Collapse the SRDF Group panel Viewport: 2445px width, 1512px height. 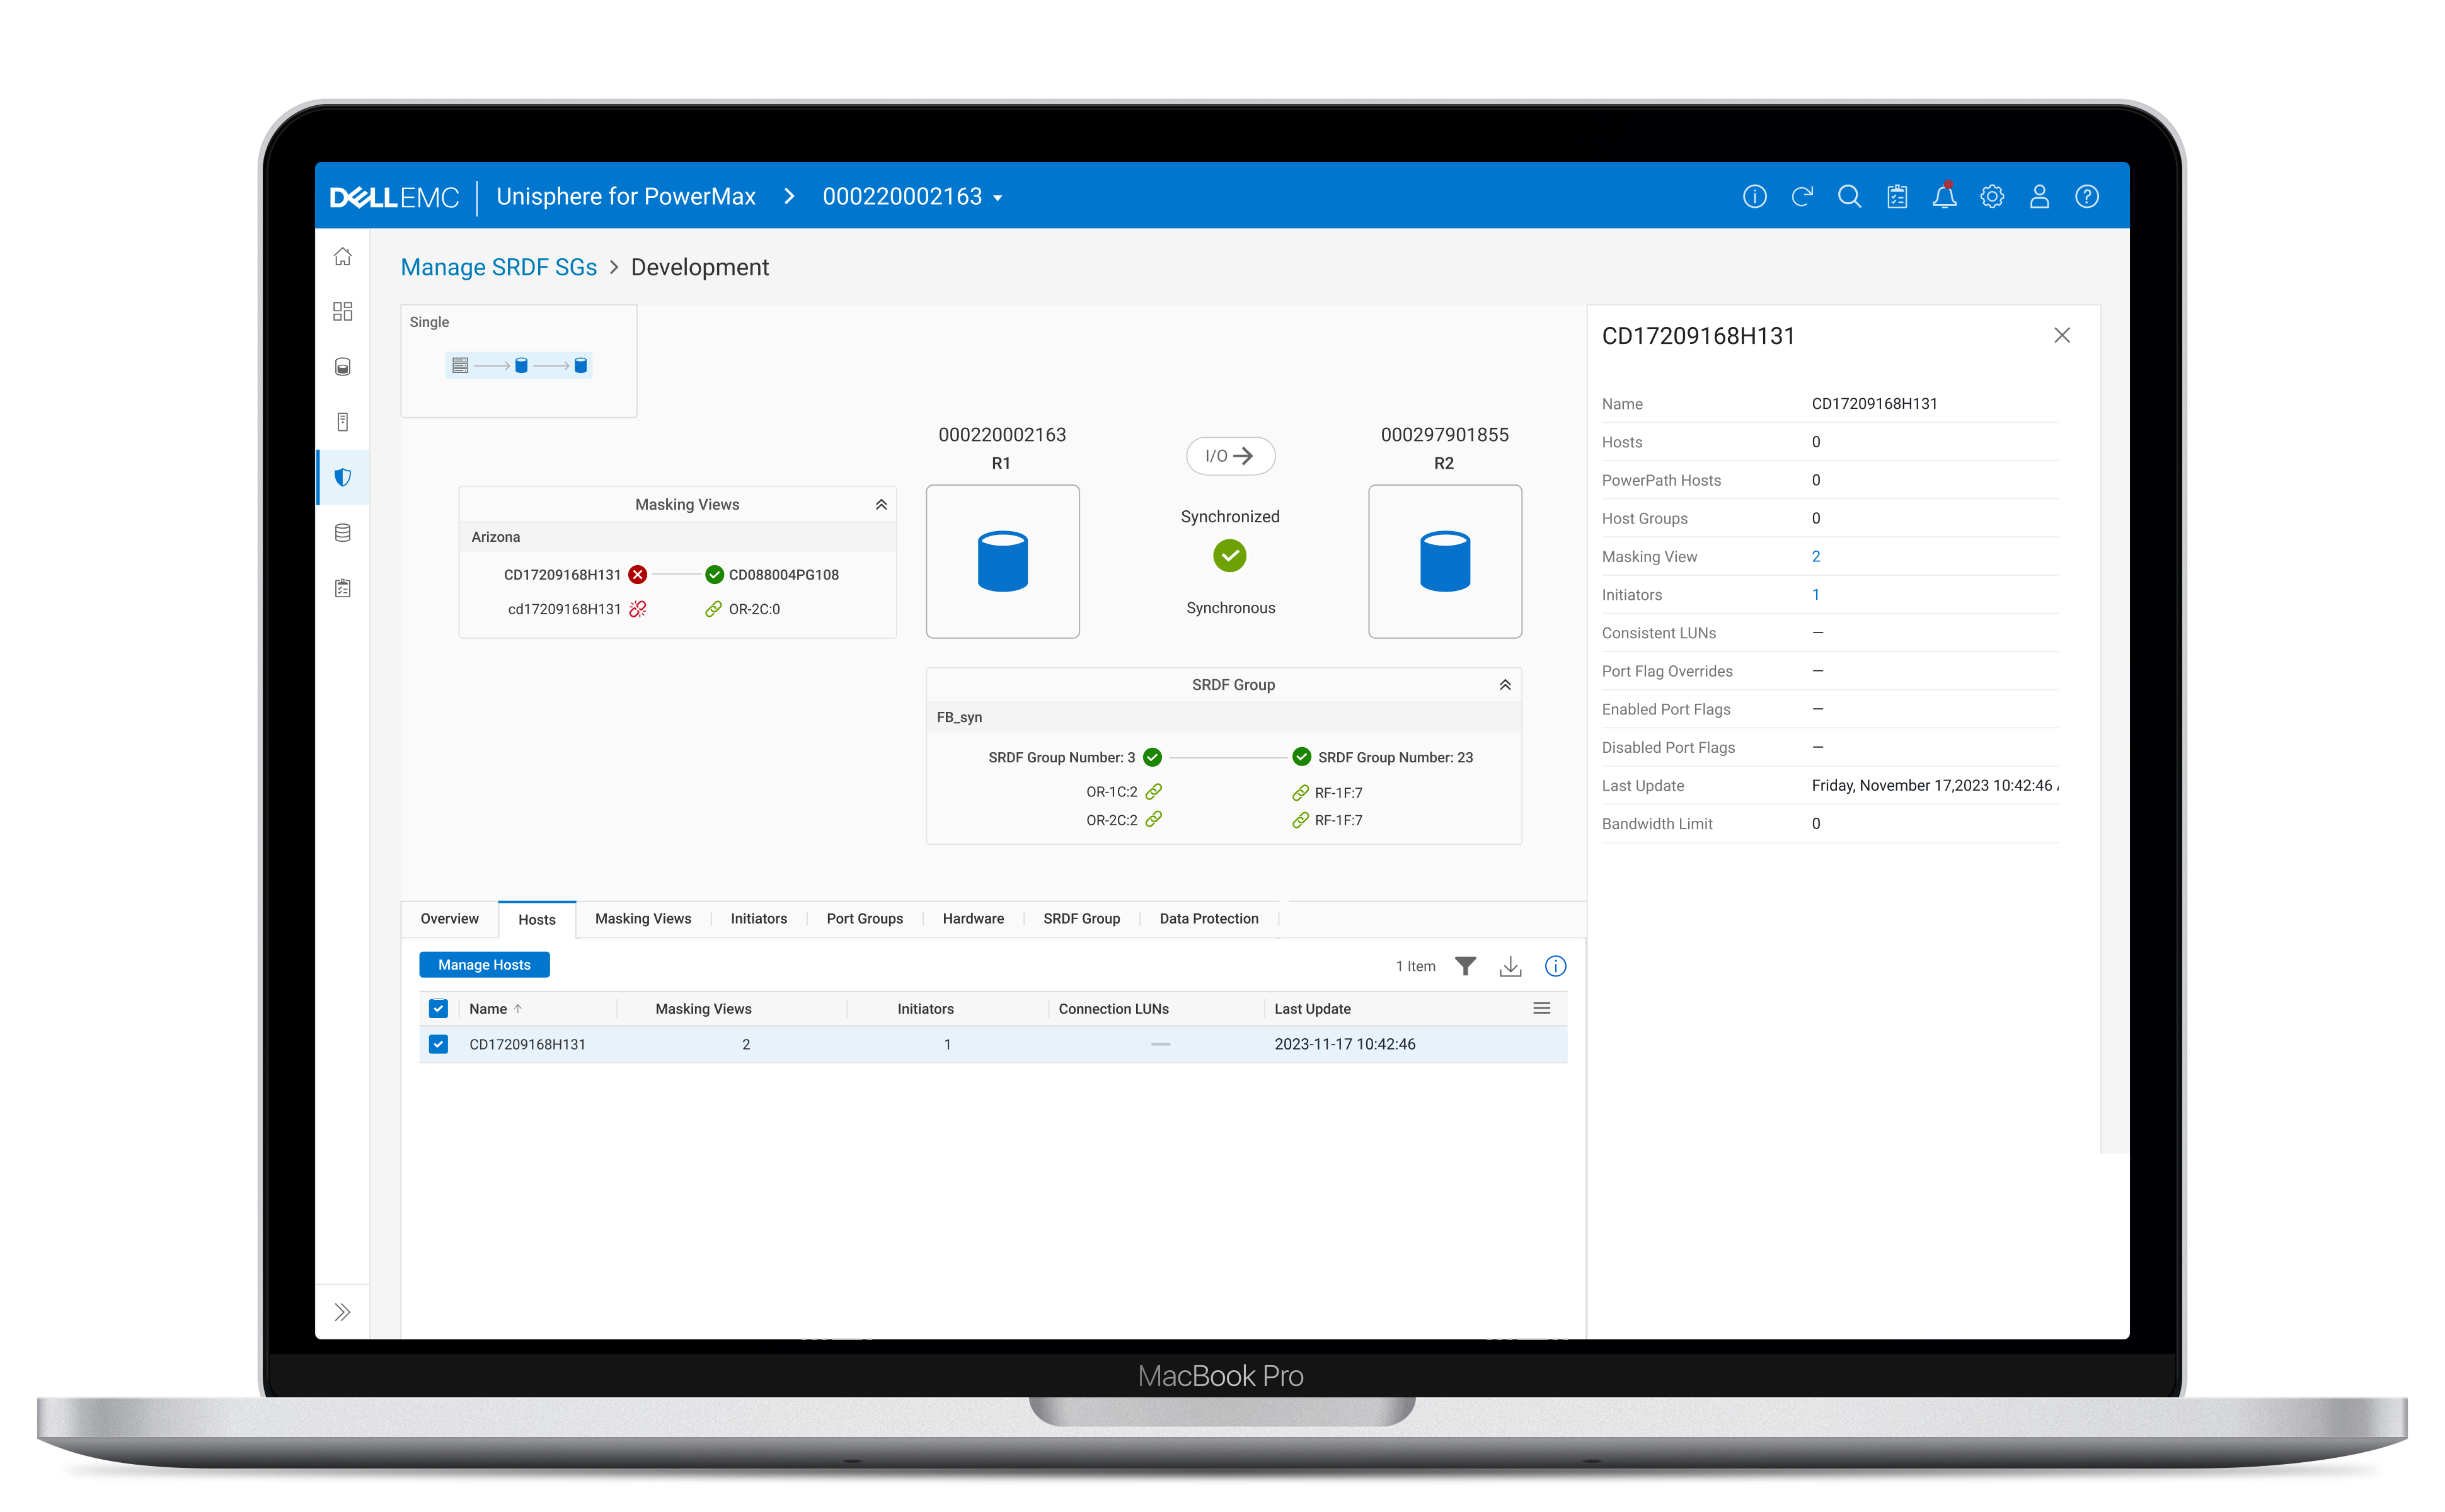(x=1504, y=685)
